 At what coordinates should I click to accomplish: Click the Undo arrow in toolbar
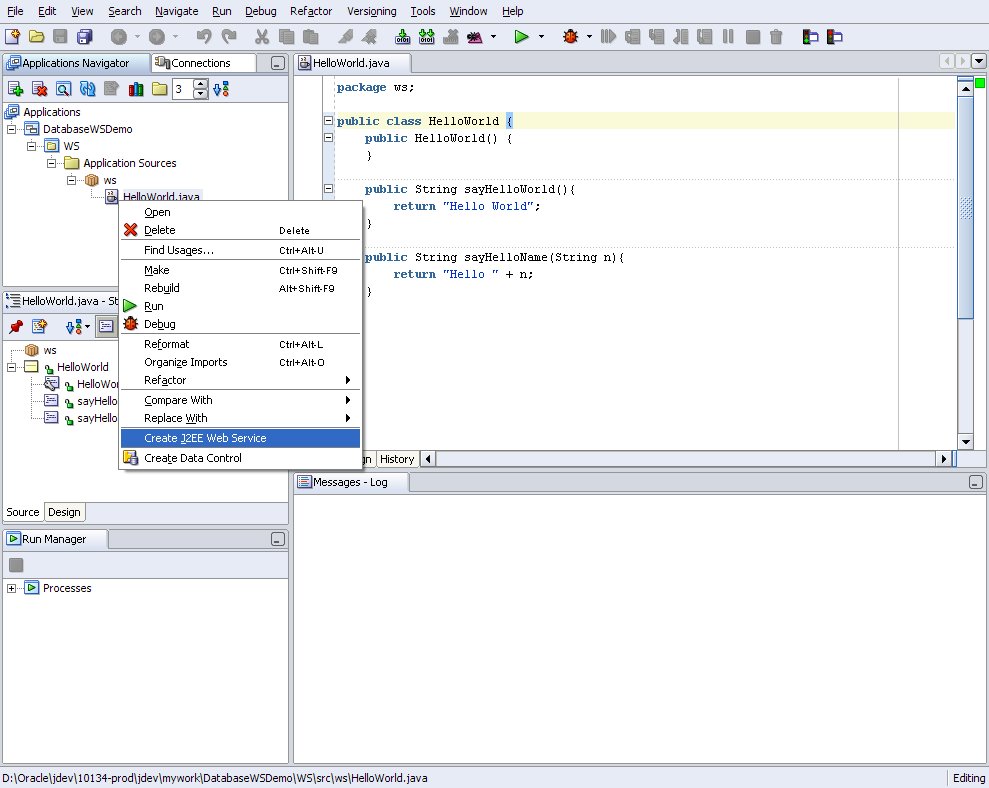(x=203, y=37)
